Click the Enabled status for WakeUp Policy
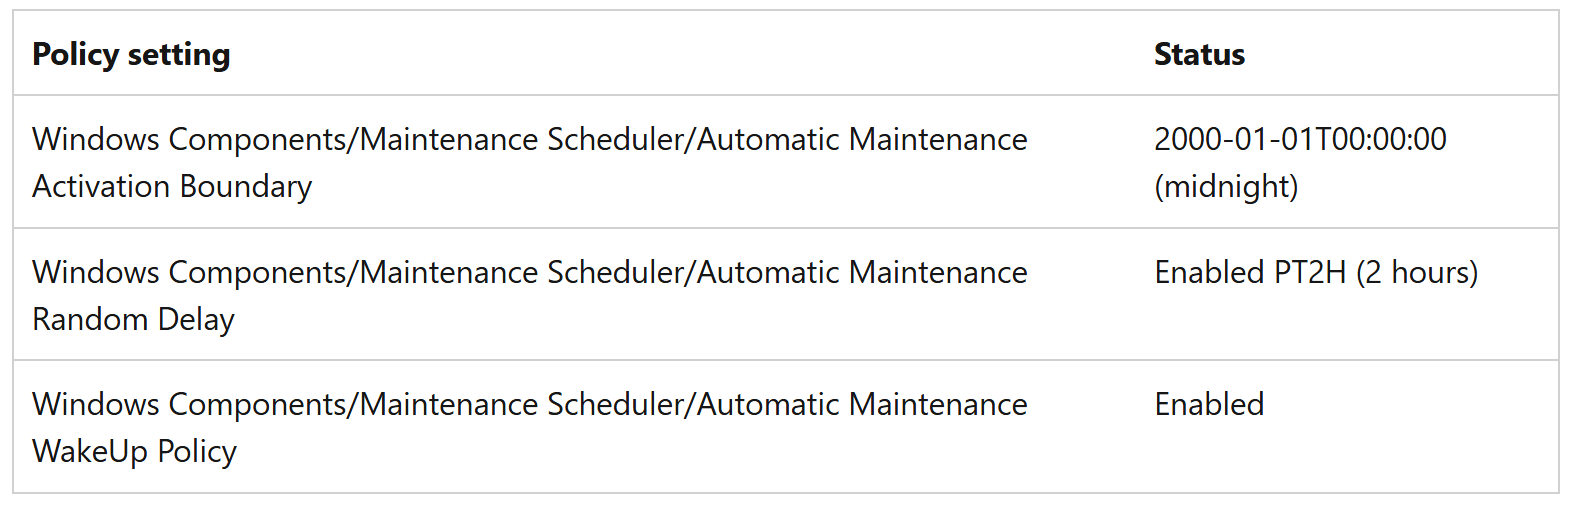The width and height of the screenshot is (1569, 508). (x=1209, y=404)
